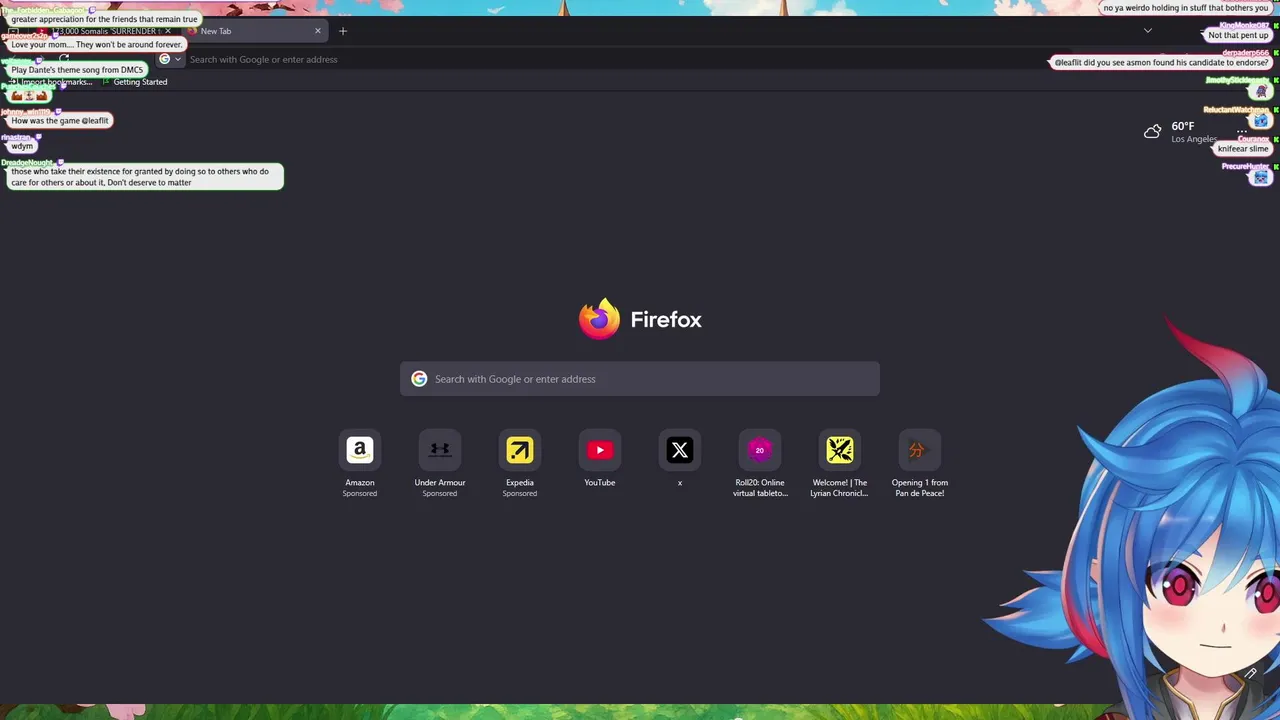Open the Pan de Peace shortcut tile
Image resolution: width=1280 pixels, height=720 pixels.
point(920,450)
